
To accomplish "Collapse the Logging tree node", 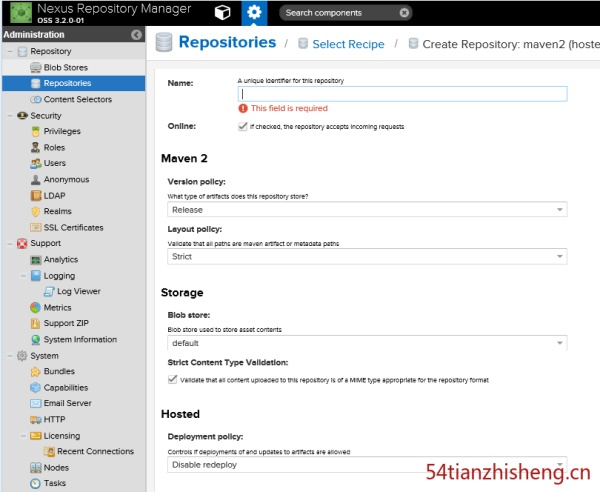I will tap(23, 276).
